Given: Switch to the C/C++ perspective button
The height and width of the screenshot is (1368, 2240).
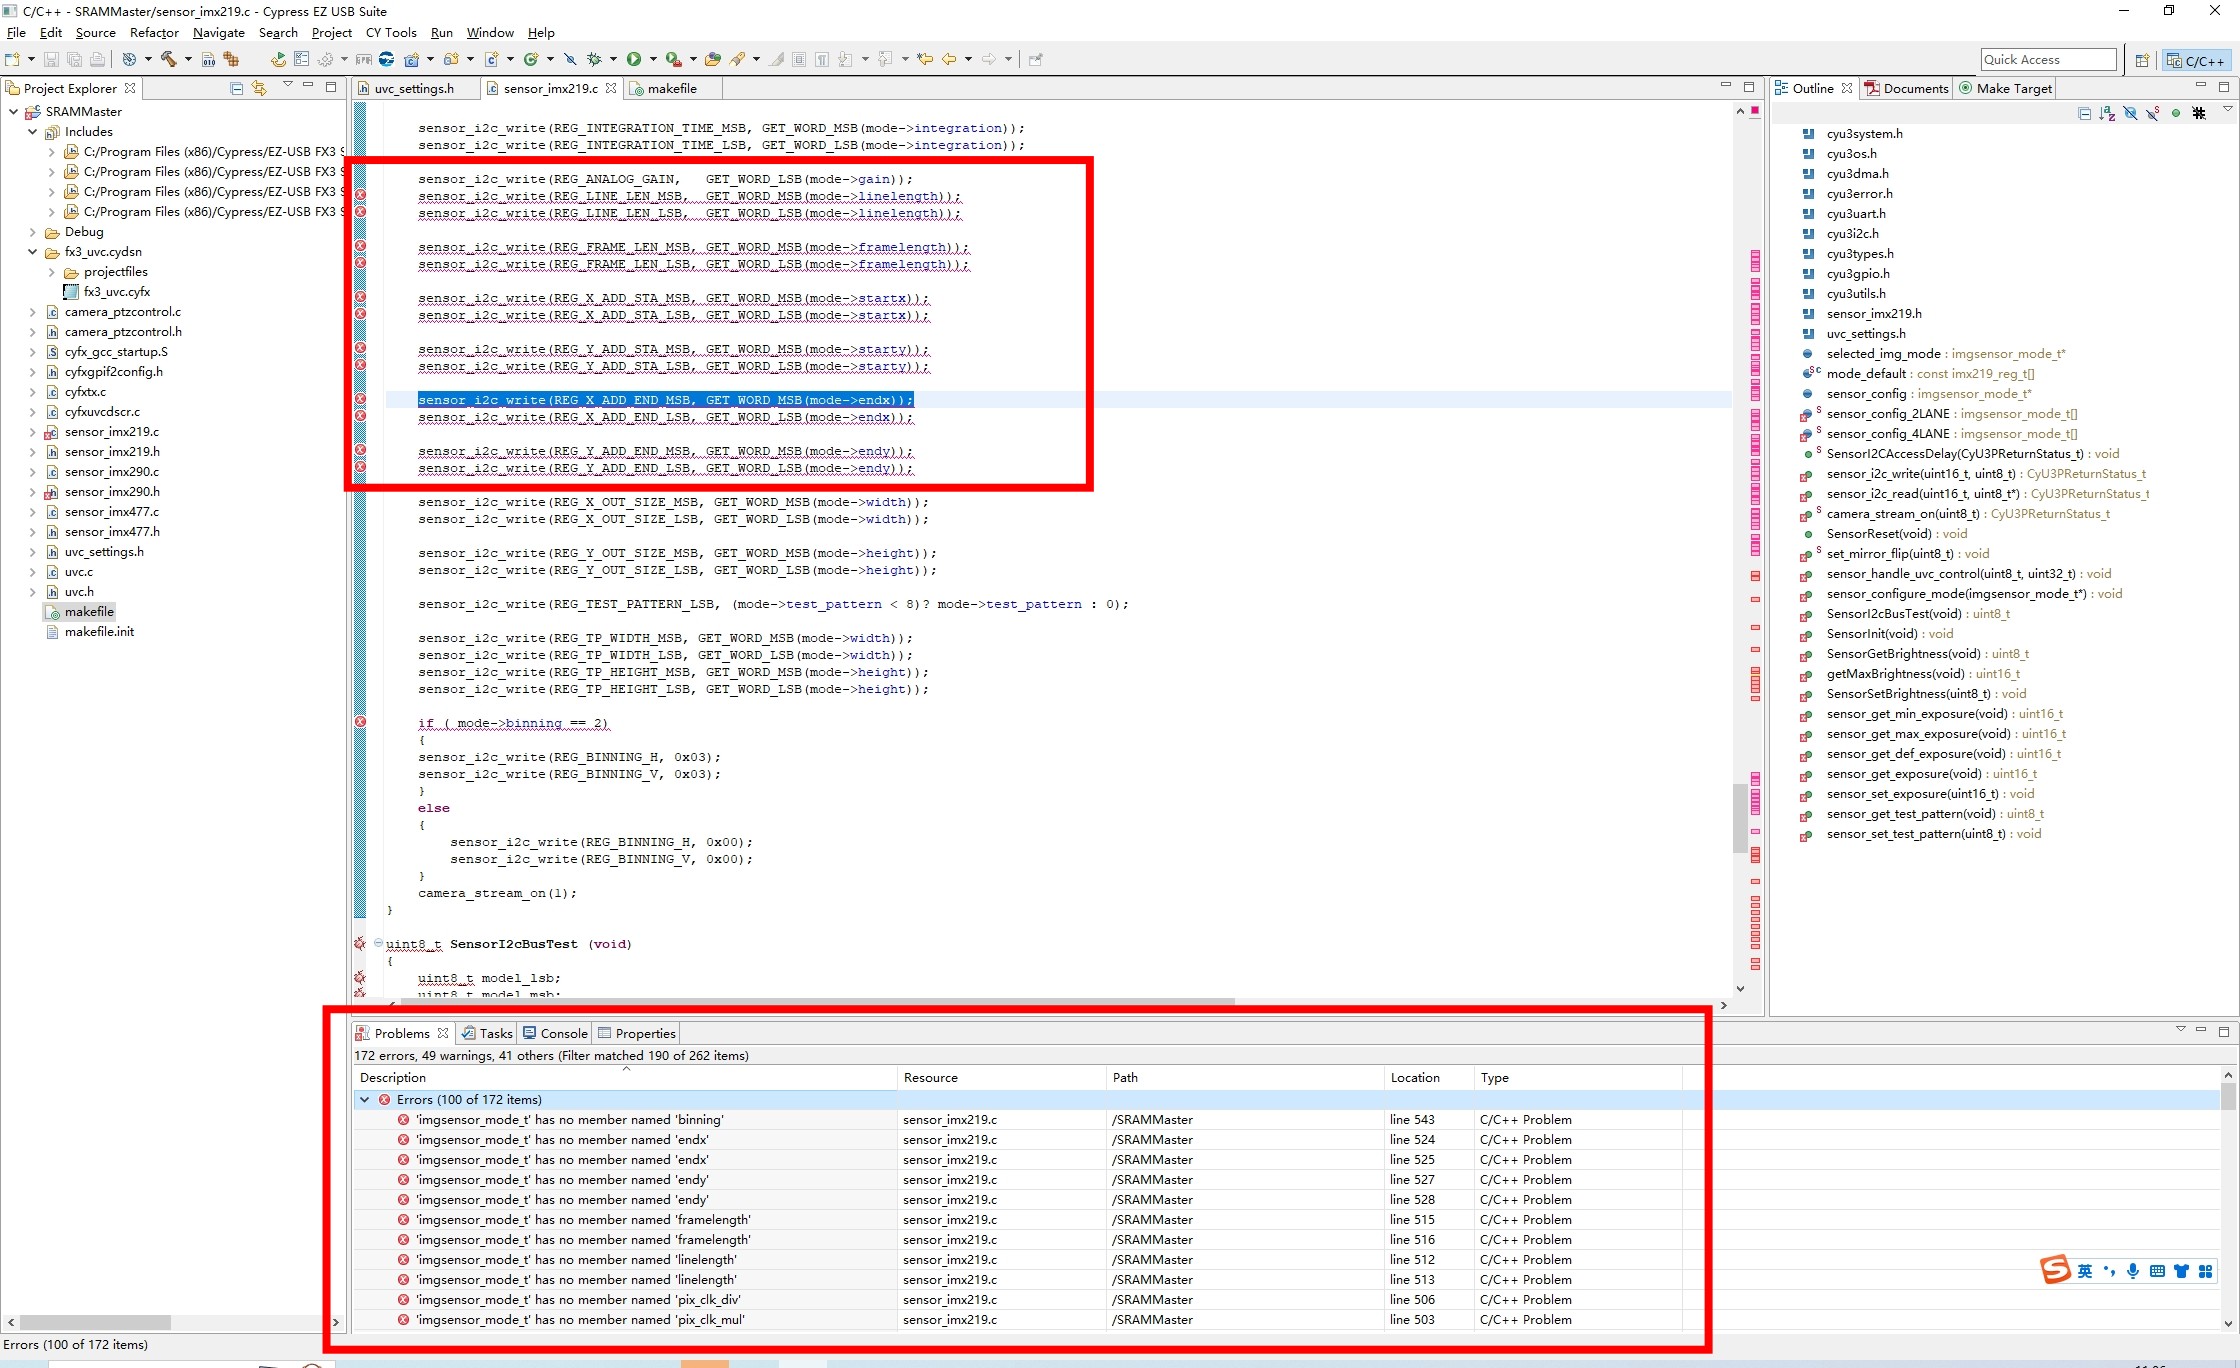Looking at the screenshot, I should pos(2197,59).
